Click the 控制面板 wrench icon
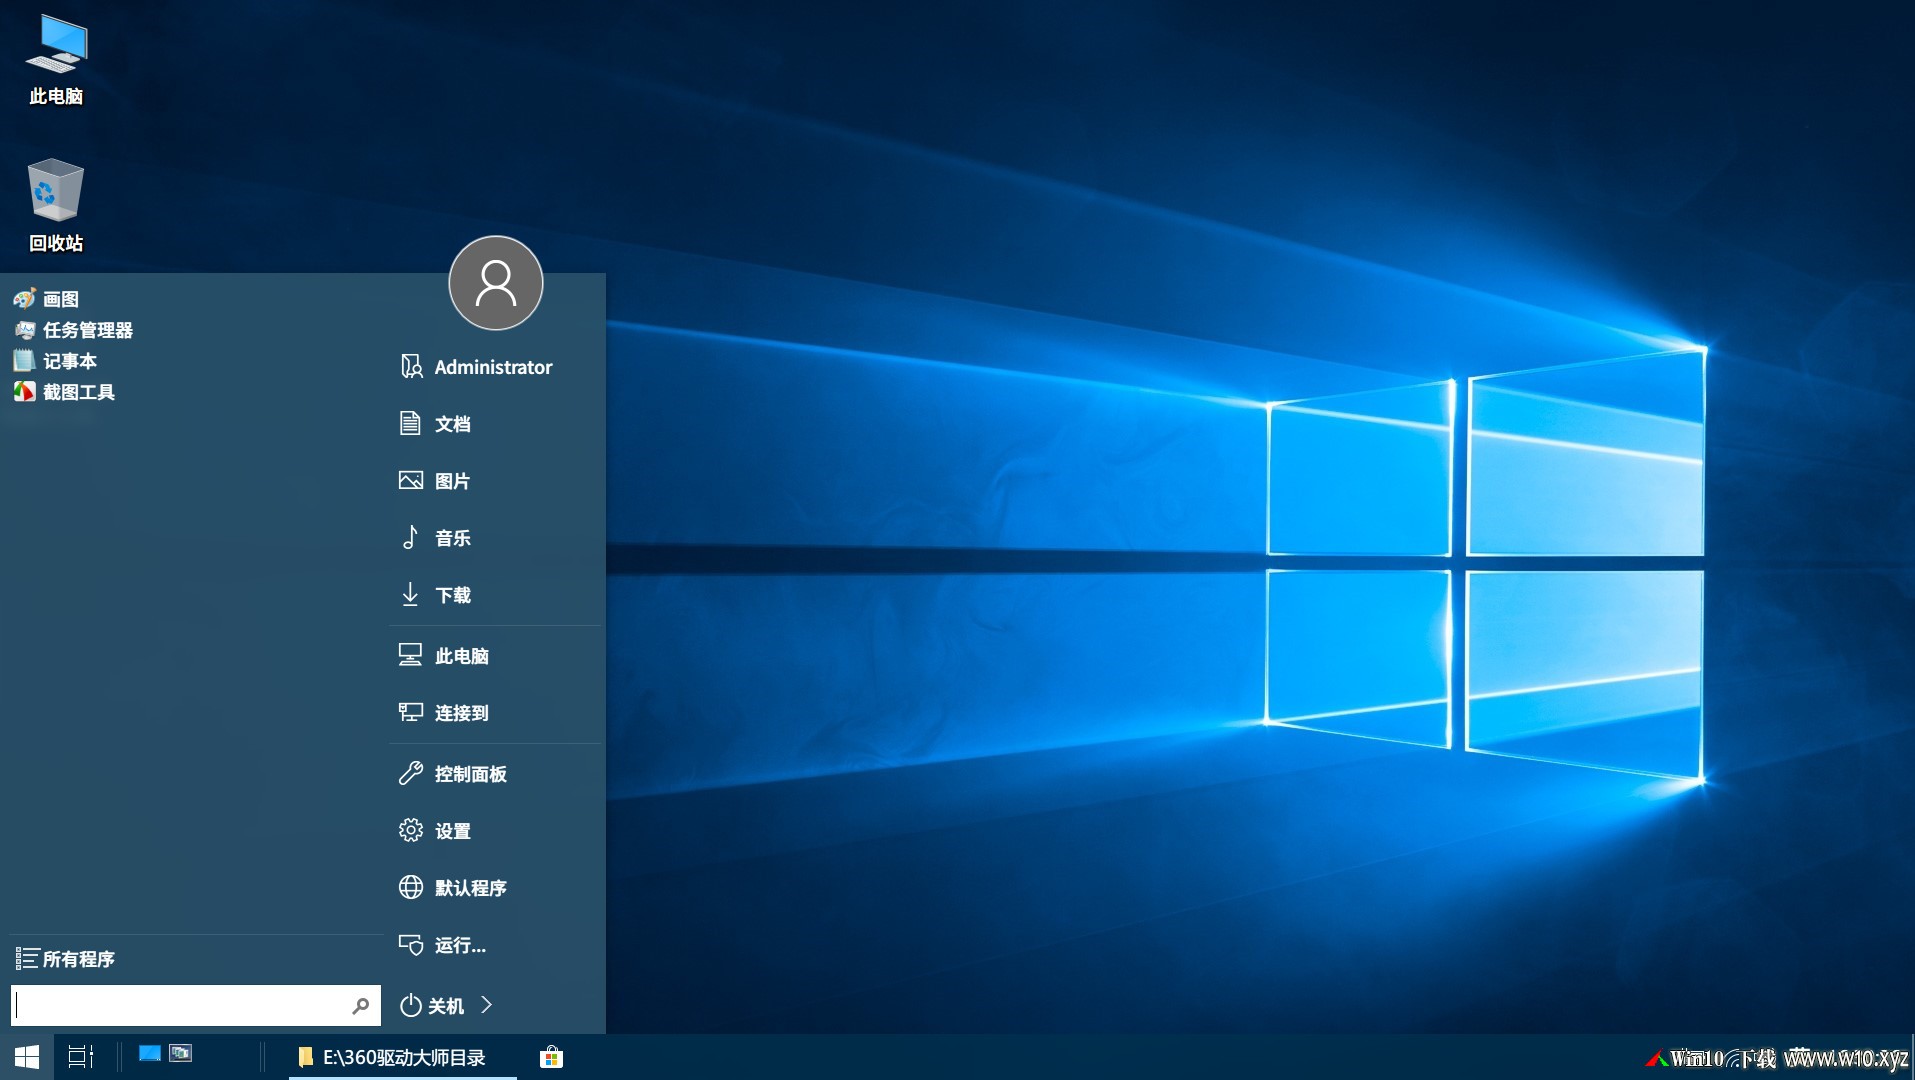 [x=410, y=773]
